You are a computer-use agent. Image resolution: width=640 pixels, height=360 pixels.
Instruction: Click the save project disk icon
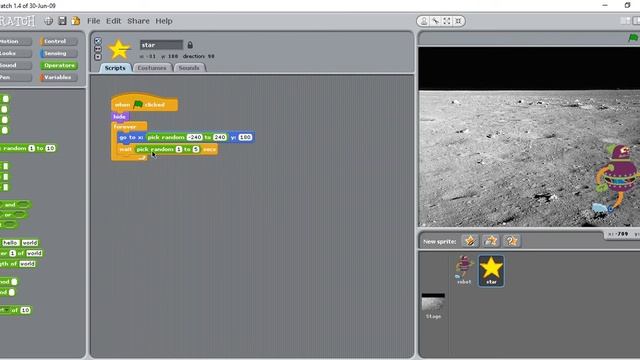(62, 21)
